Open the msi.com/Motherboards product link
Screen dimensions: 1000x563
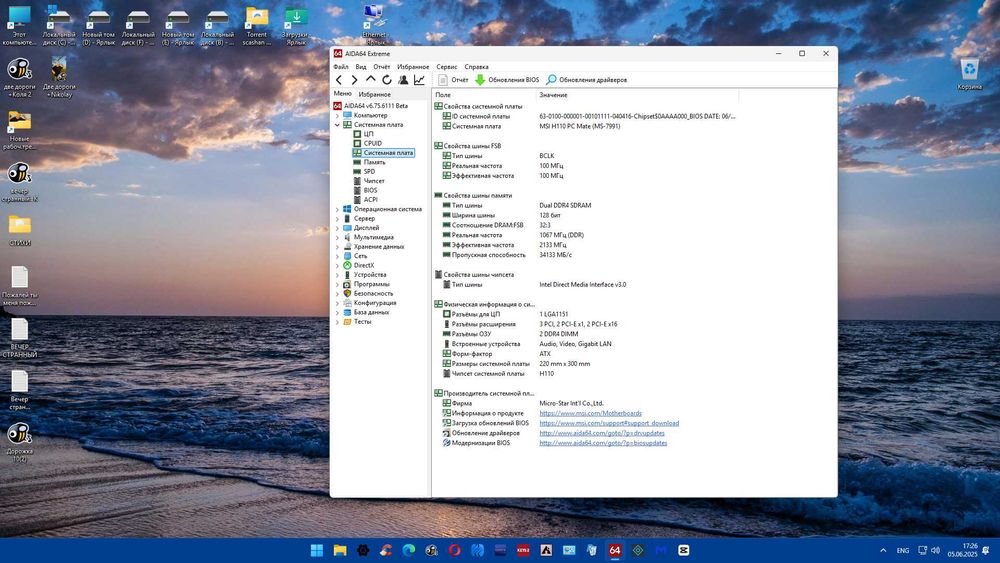point(590,413)
